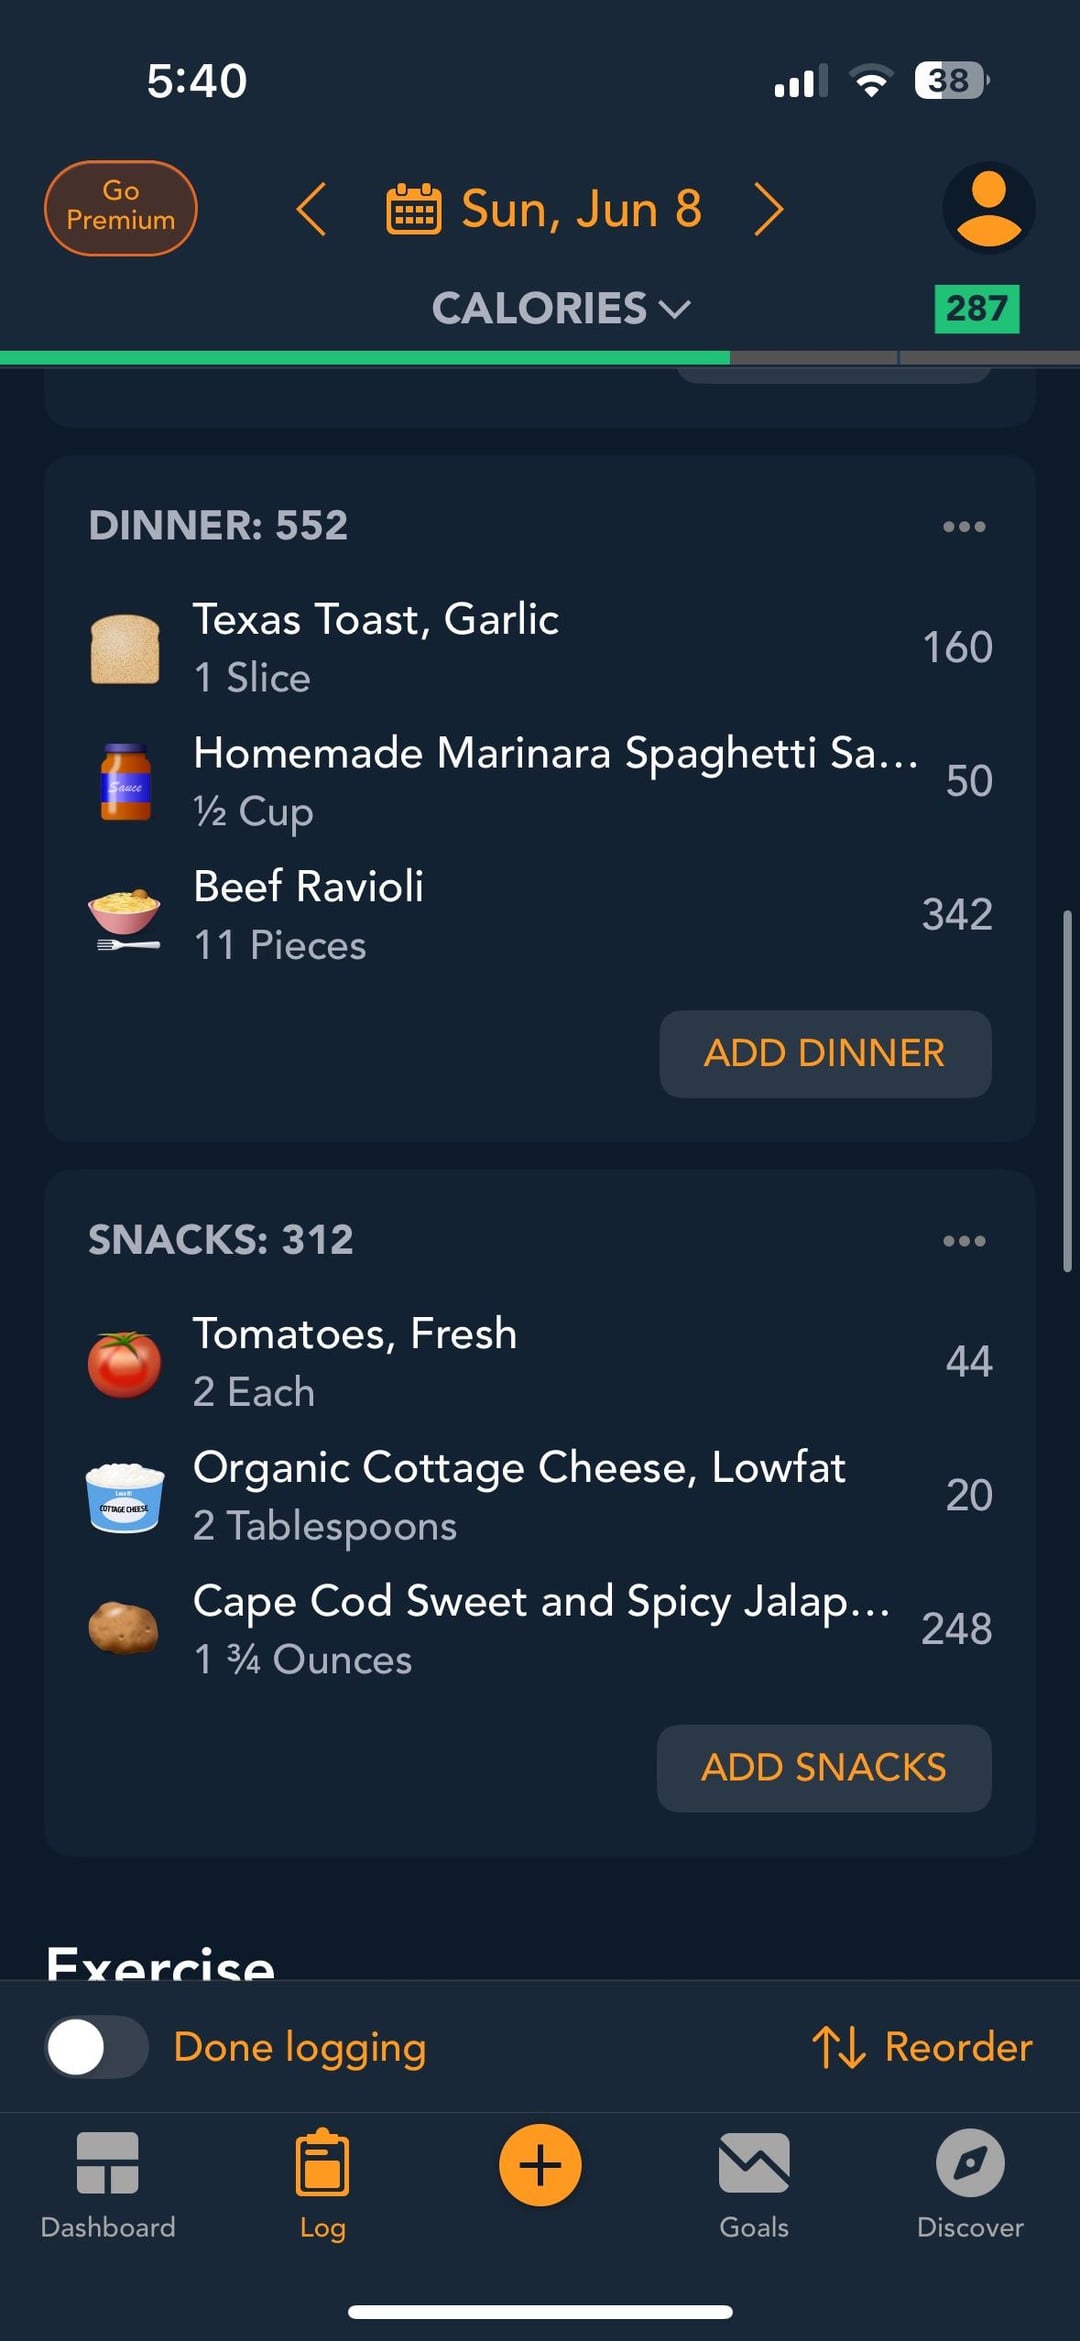Tap the calendar icon beside the date

click(x=413, y=209)
